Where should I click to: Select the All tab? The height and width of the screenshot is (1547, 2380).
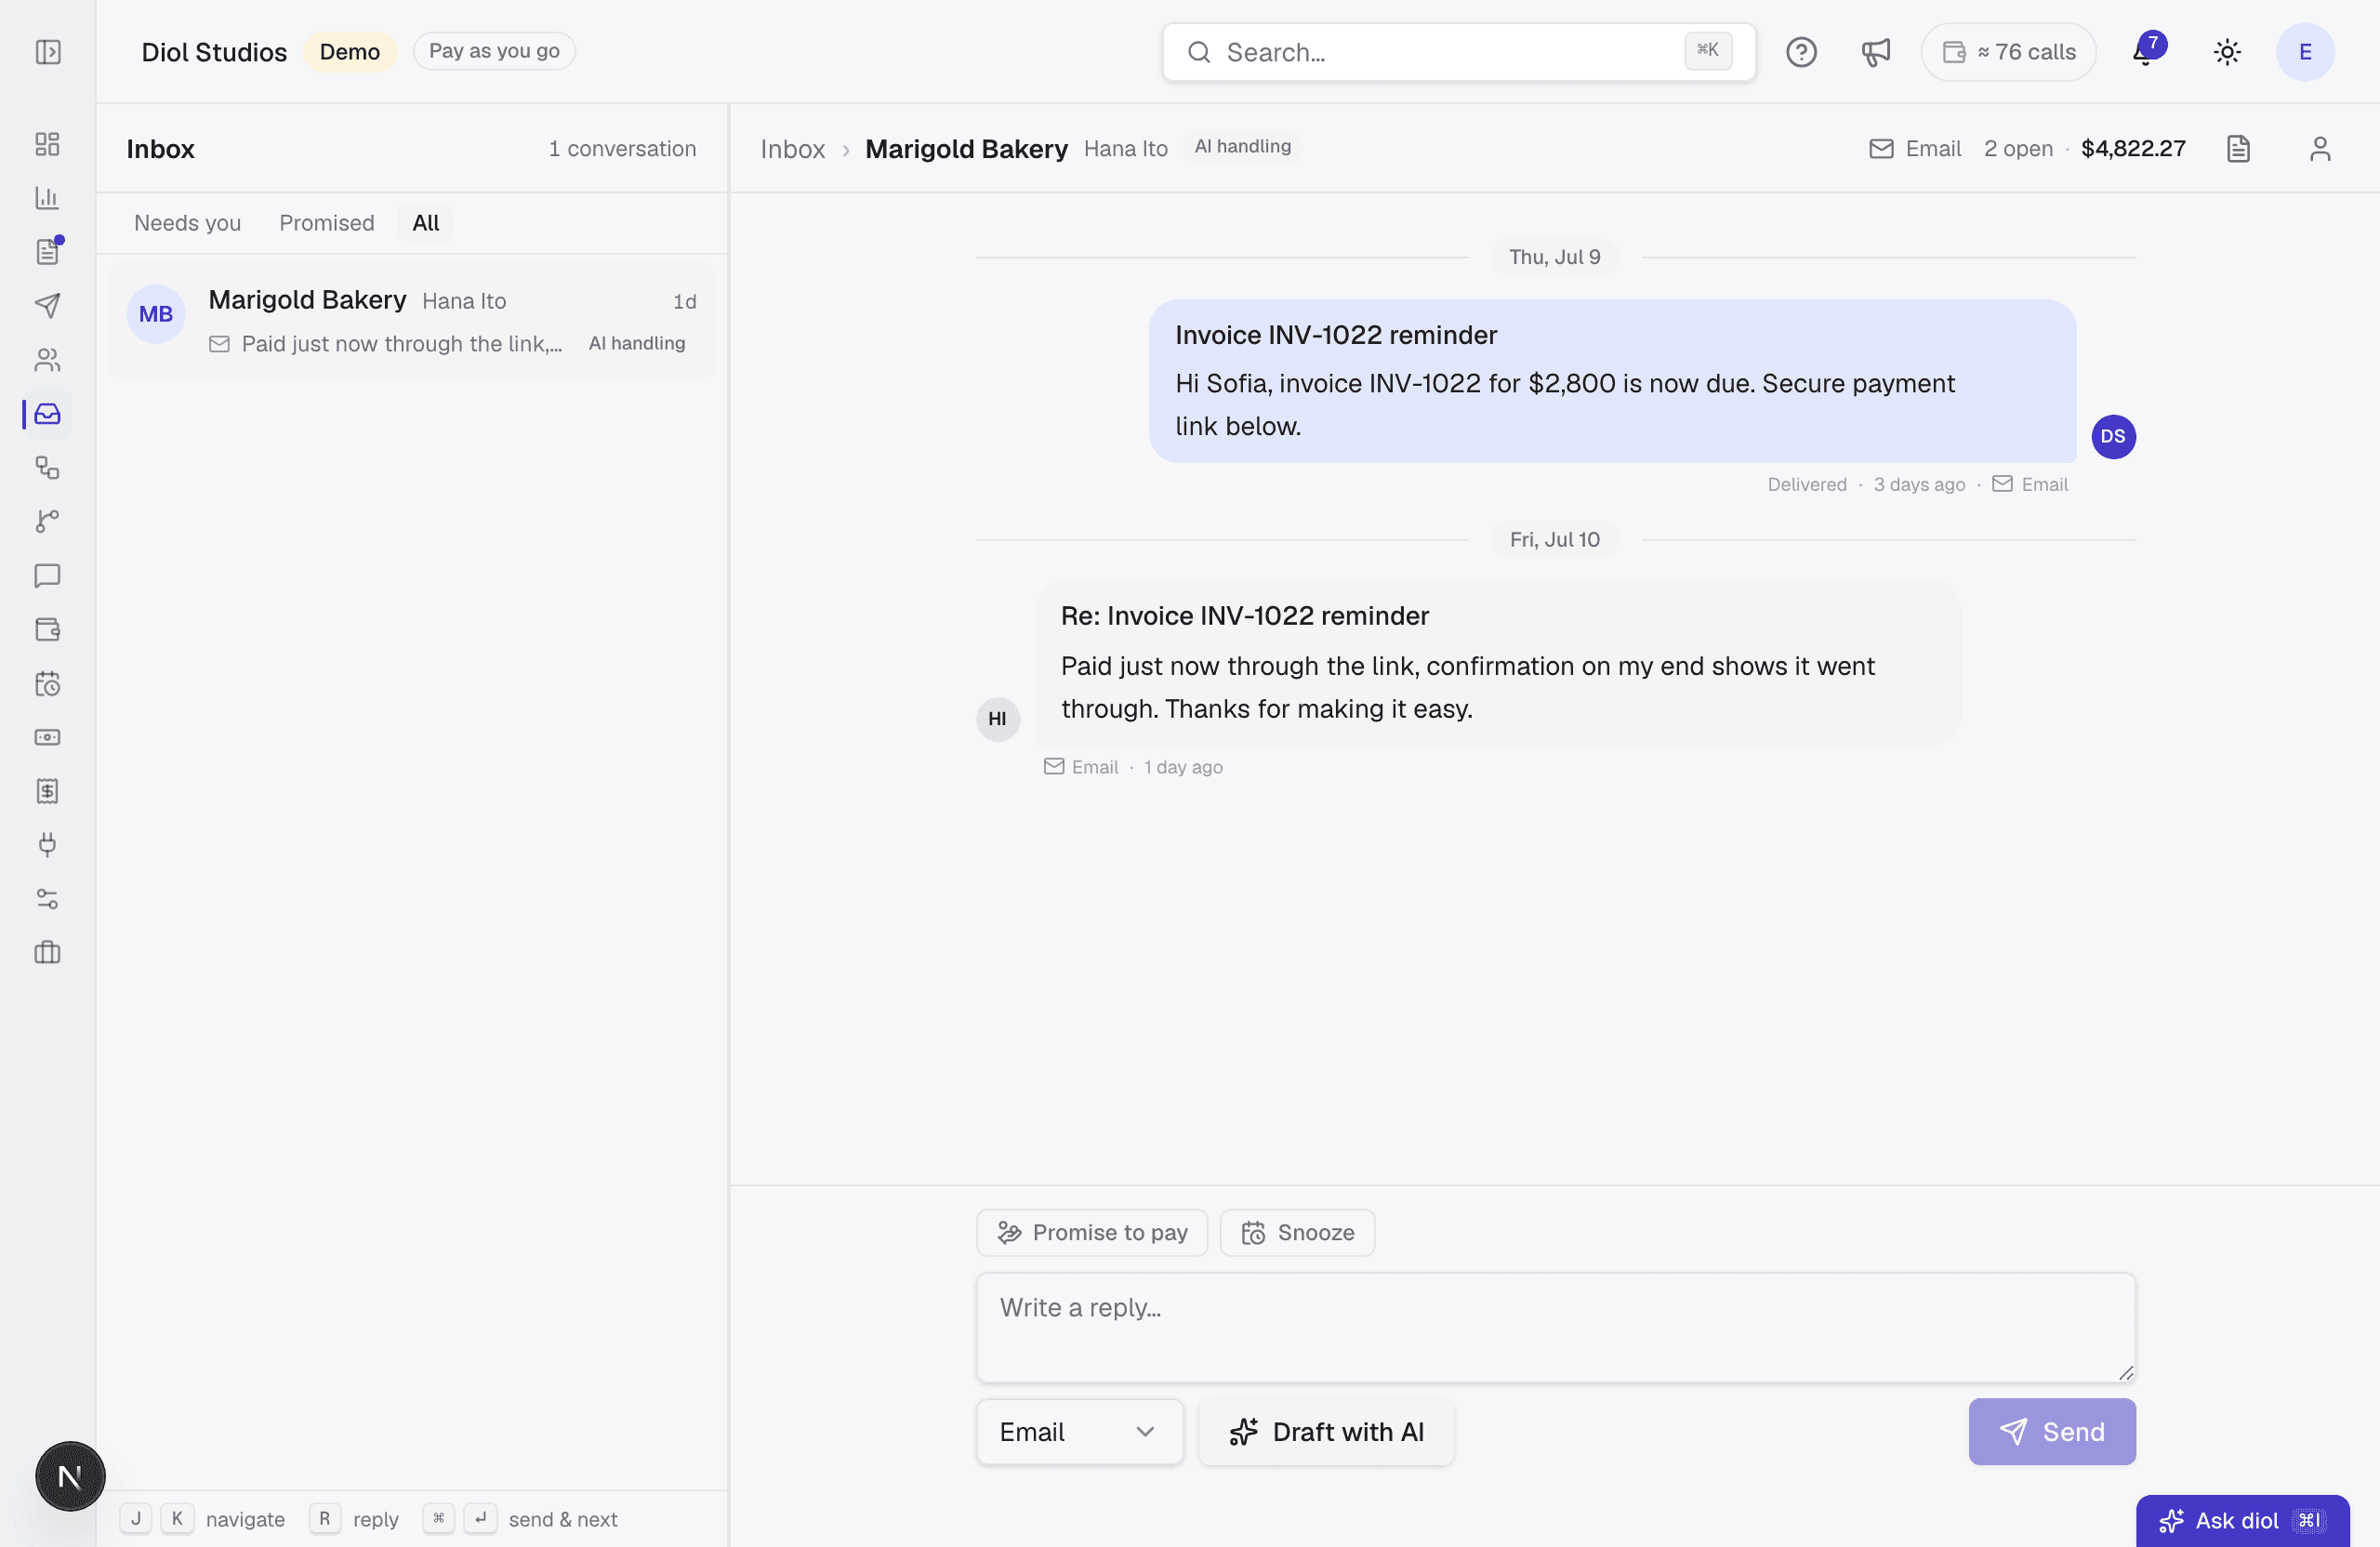pos(425,223)
